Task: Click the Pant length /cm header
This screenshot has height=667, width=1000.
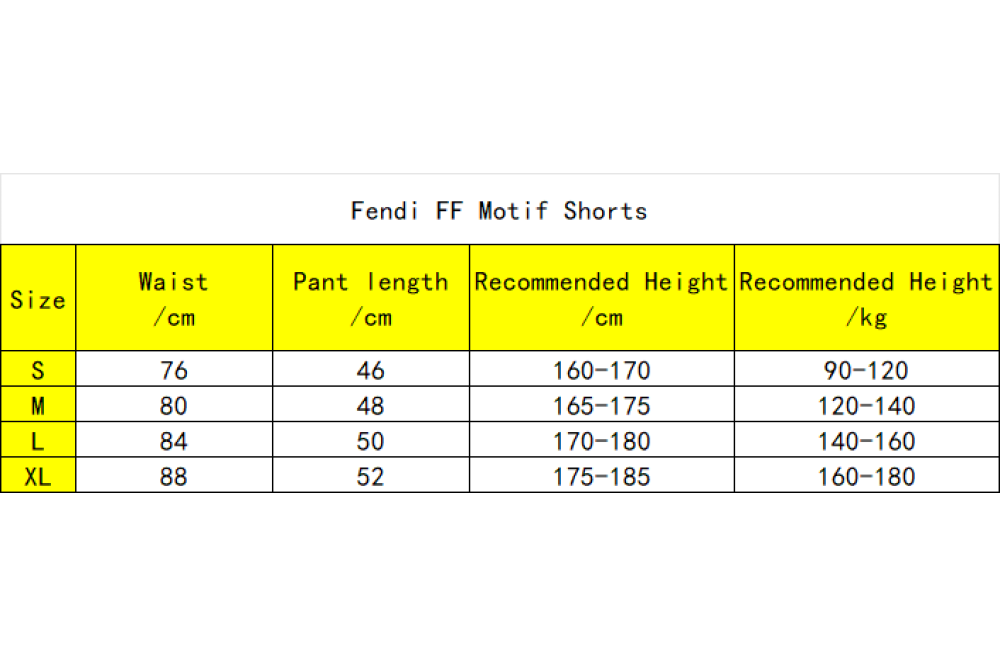Action: click(x=371, y=298)
